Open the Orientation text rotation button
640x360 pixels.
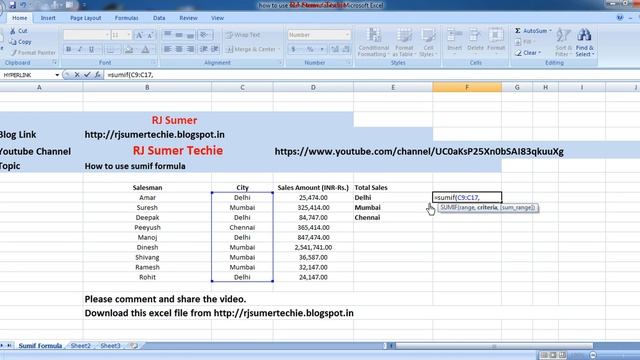(205, 35)
